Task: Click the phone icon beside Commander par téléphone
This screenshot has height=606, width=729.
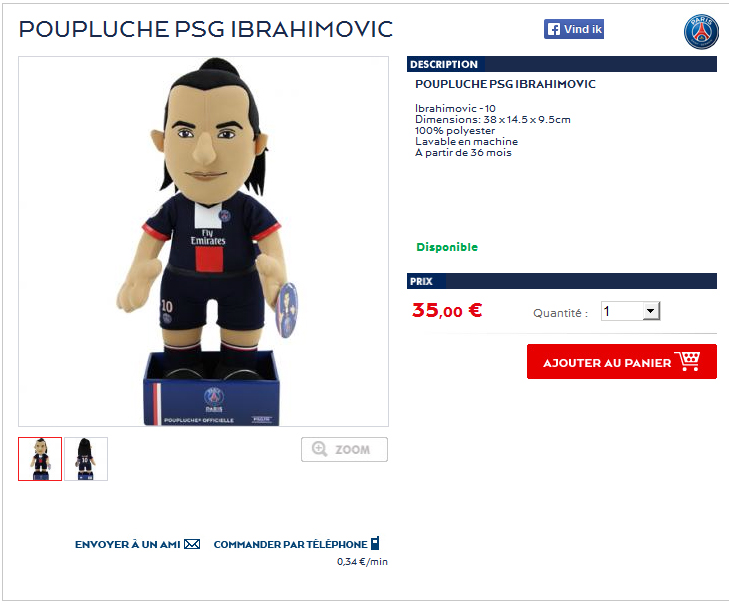Action: 375,543
